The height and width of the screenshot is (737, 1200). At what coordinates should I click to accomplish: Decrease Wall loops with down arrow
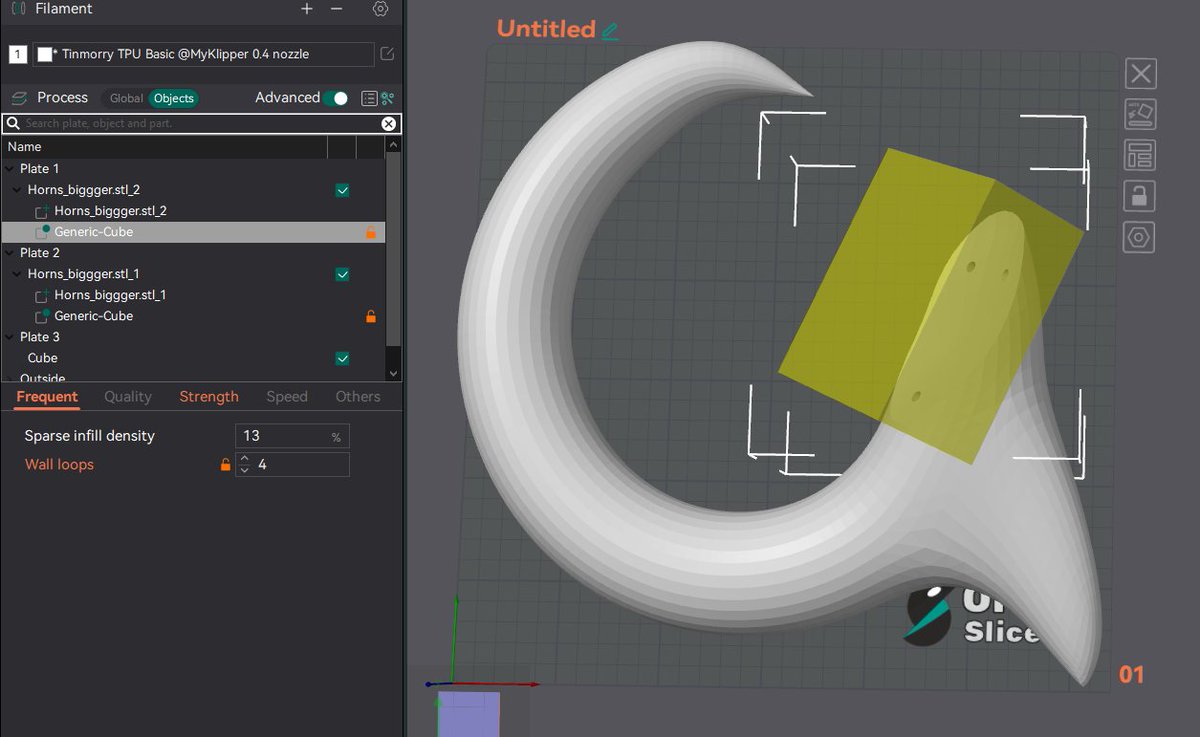(x=244, y=471)
